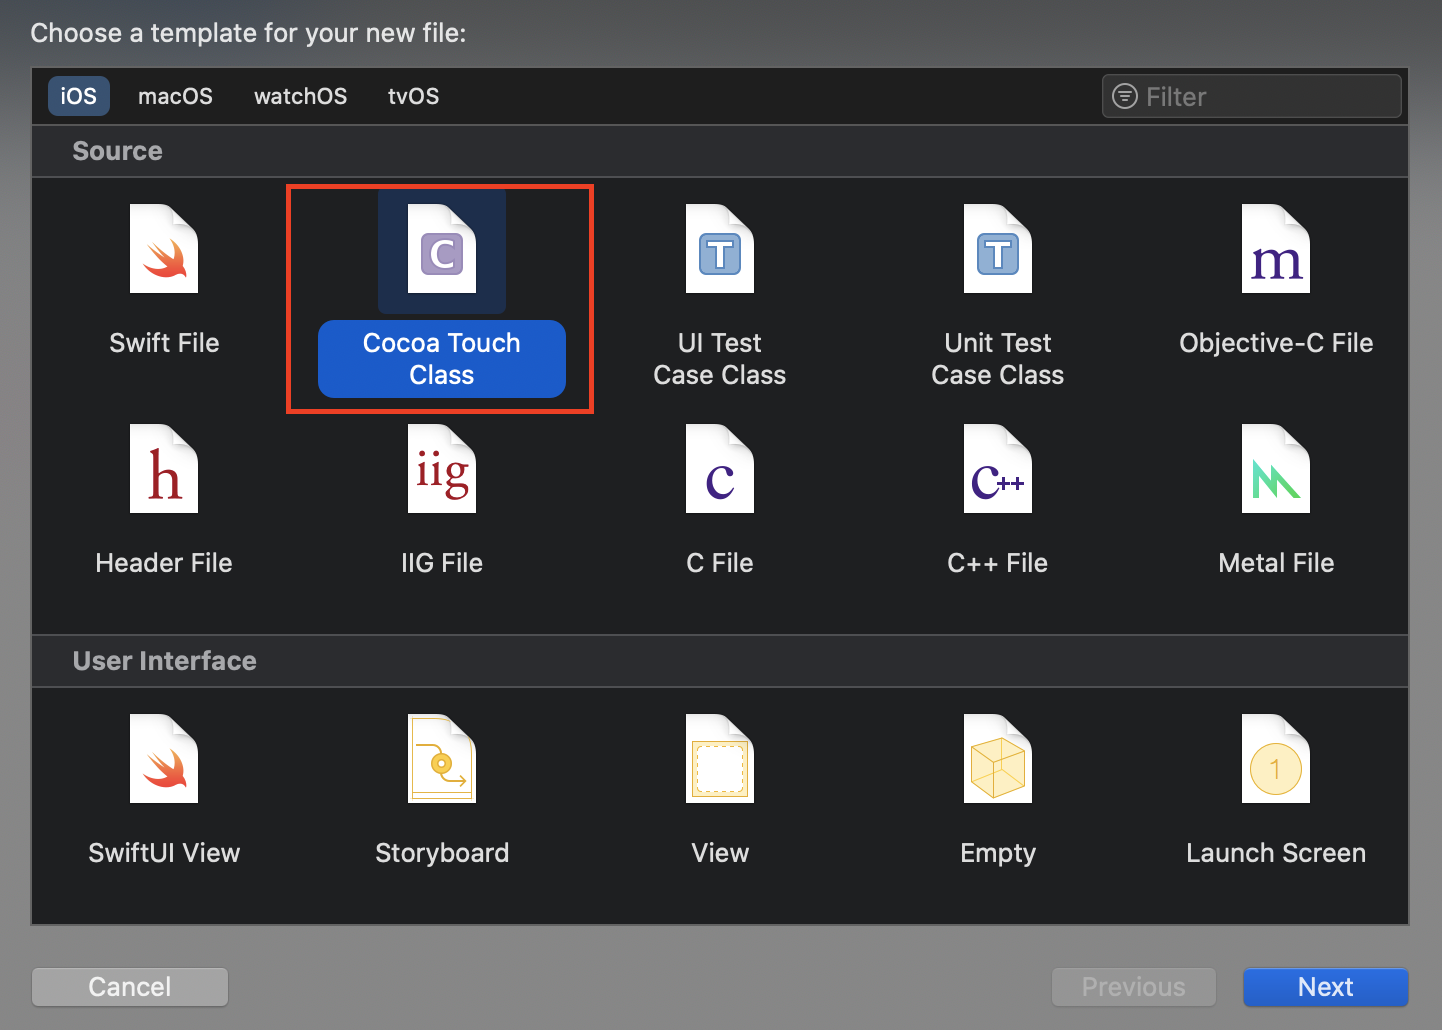Image resolution: width=1442 pixels, height=1030 pixels.
Task: Click the "Objective-C File" label
Action: (x=1276, y=343)
